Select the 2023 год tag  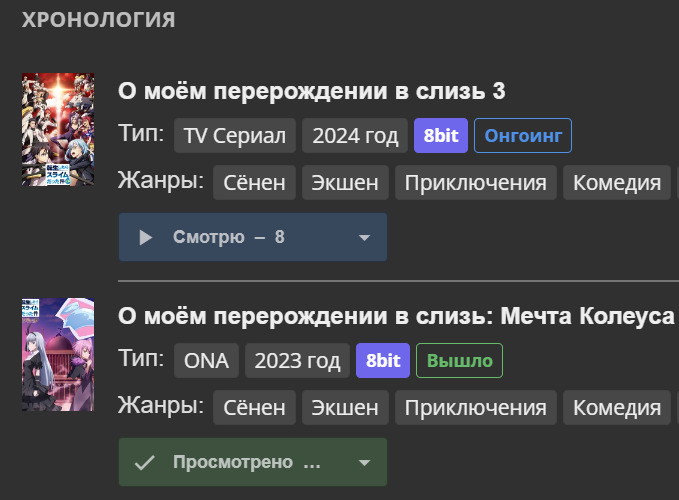(297, 361)
